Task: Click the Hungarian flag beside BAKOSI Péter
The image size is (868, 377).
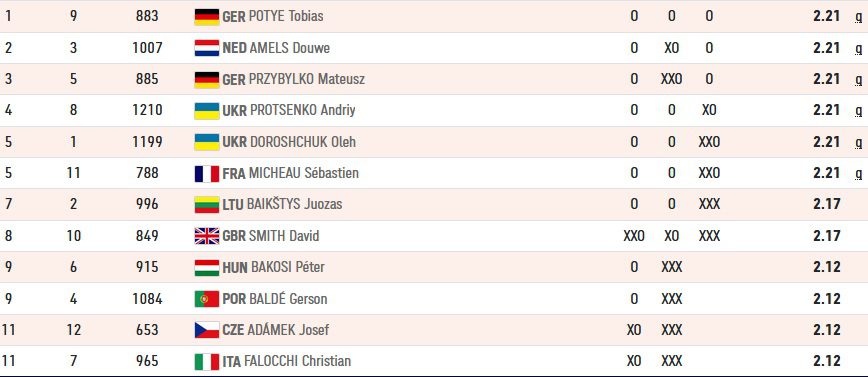Action: [x=206, y=268]
